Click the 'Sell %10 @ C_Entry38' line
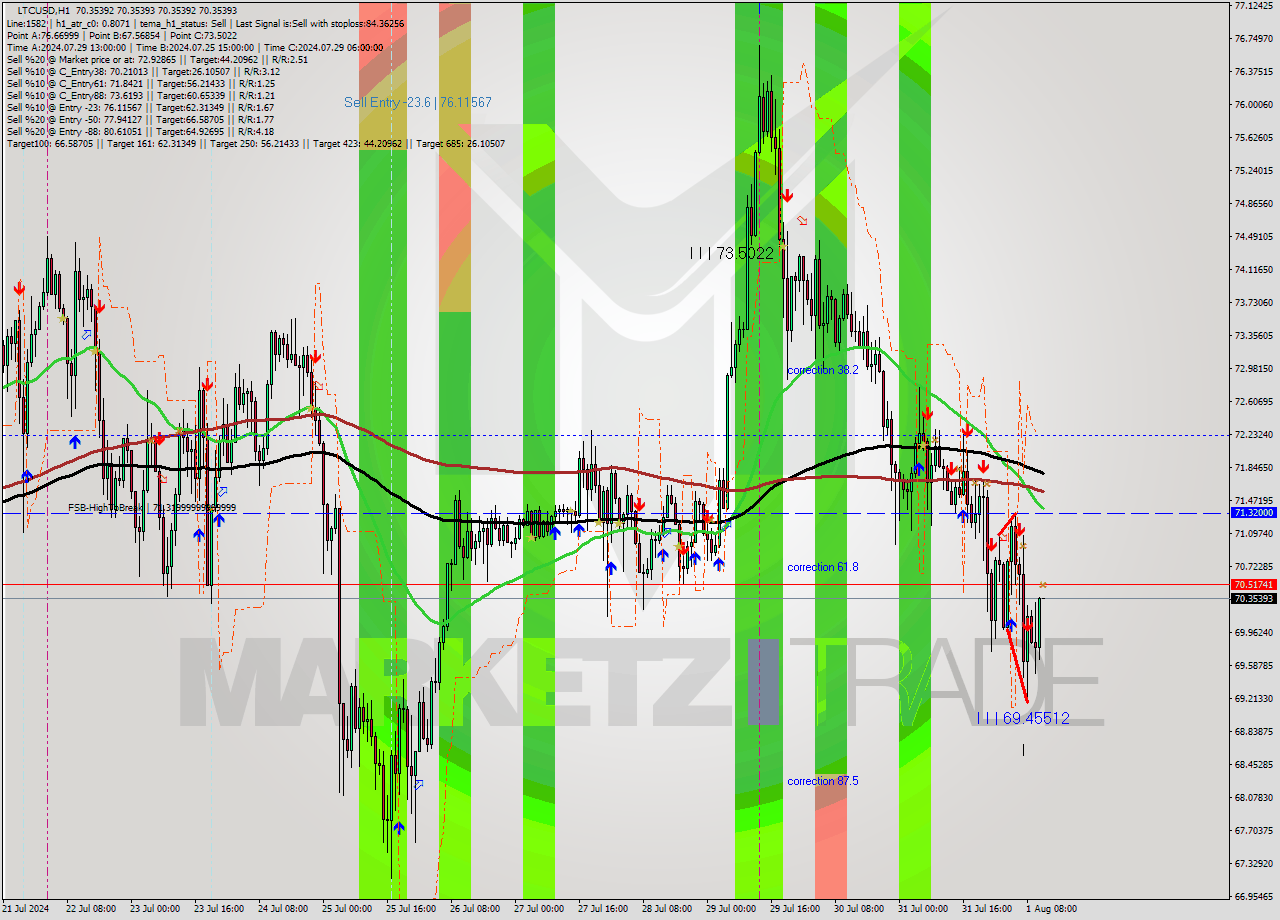Image resolution: width=1280 pixels, height=920 pixels. (143, 71)
